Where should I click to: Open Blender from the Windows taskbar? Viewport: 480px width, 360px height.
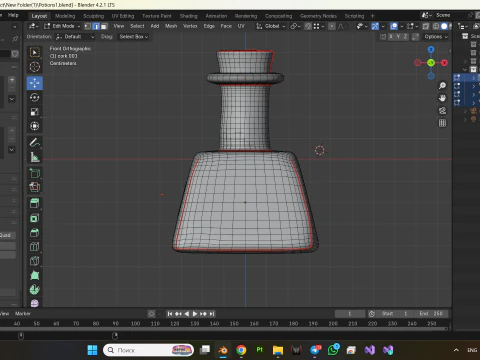click(x=223, y=350)
